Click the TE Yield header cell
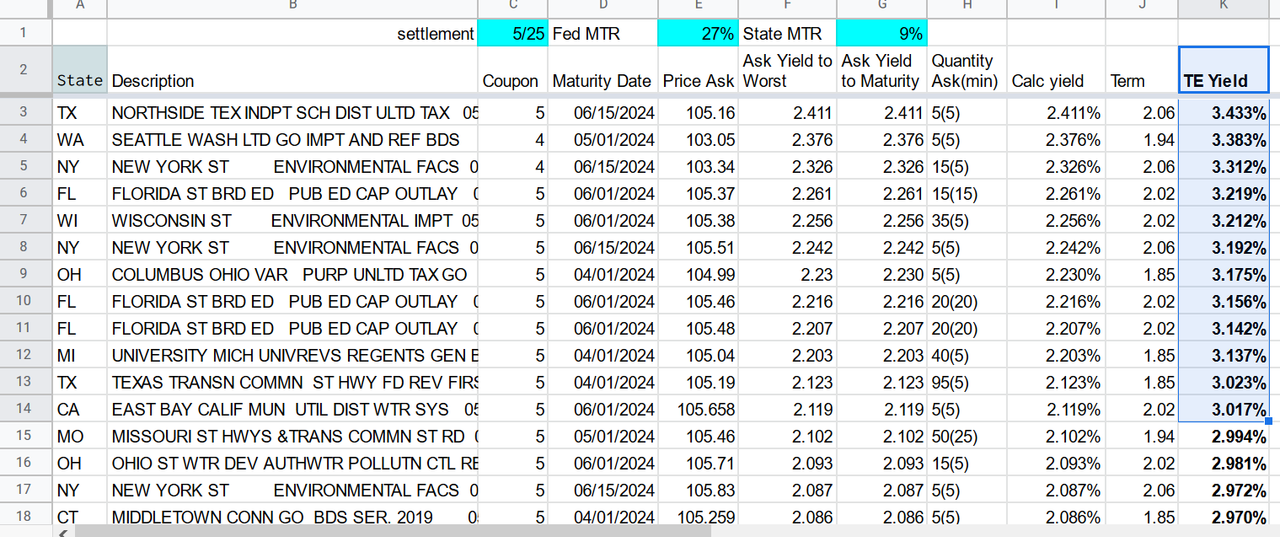1280x537 pixels. (x=1223, y=70)
